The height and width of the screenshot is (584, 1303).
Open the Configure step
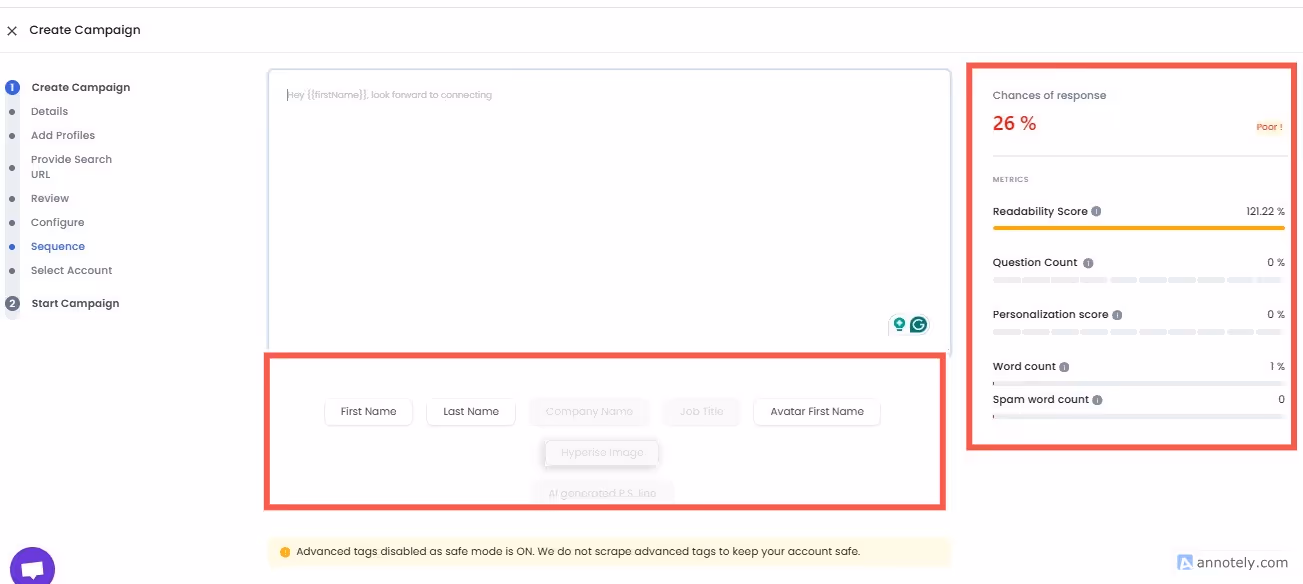point(57,222)
